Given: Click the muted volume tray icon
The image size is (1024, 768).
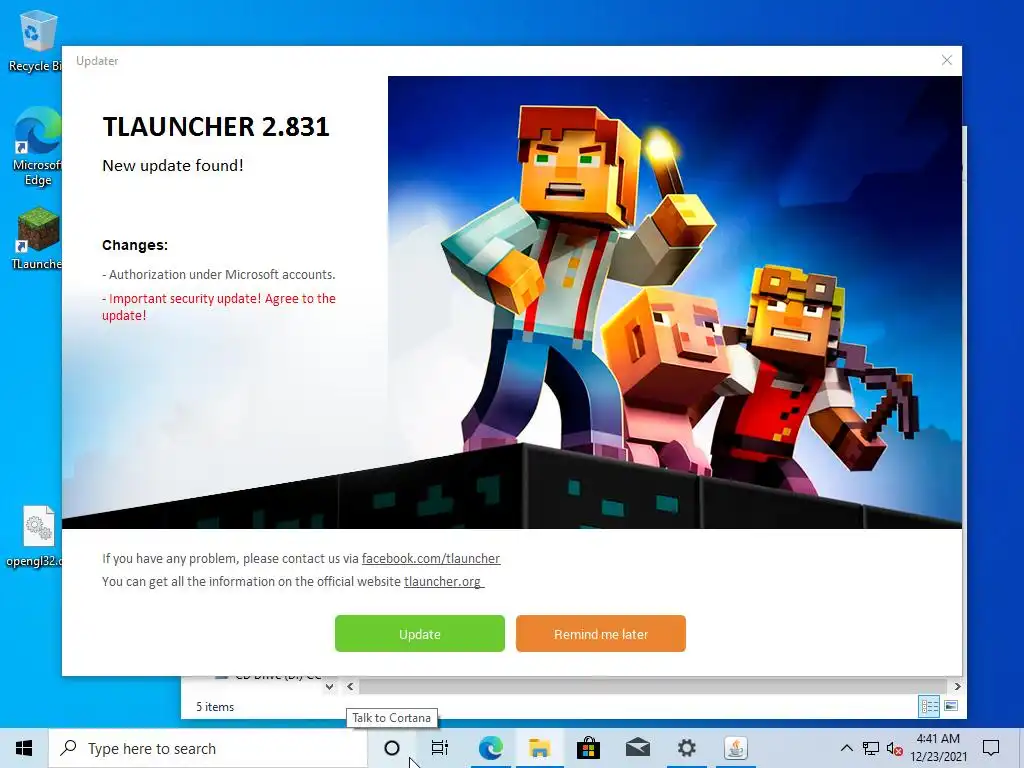Looking at the screenshot, I should [895, 748].
